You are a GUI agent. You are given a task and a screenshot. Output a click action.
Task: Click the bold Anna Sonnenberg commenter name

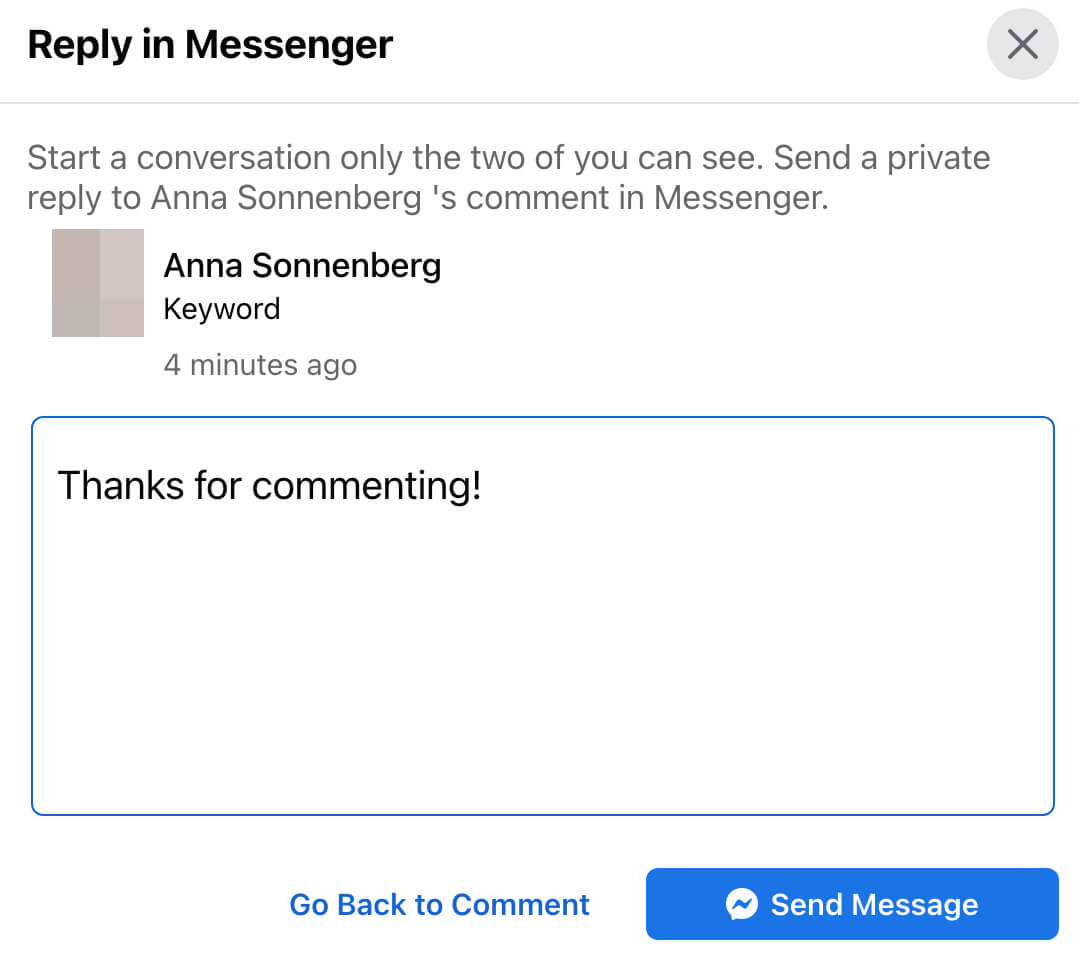(302, 266)
